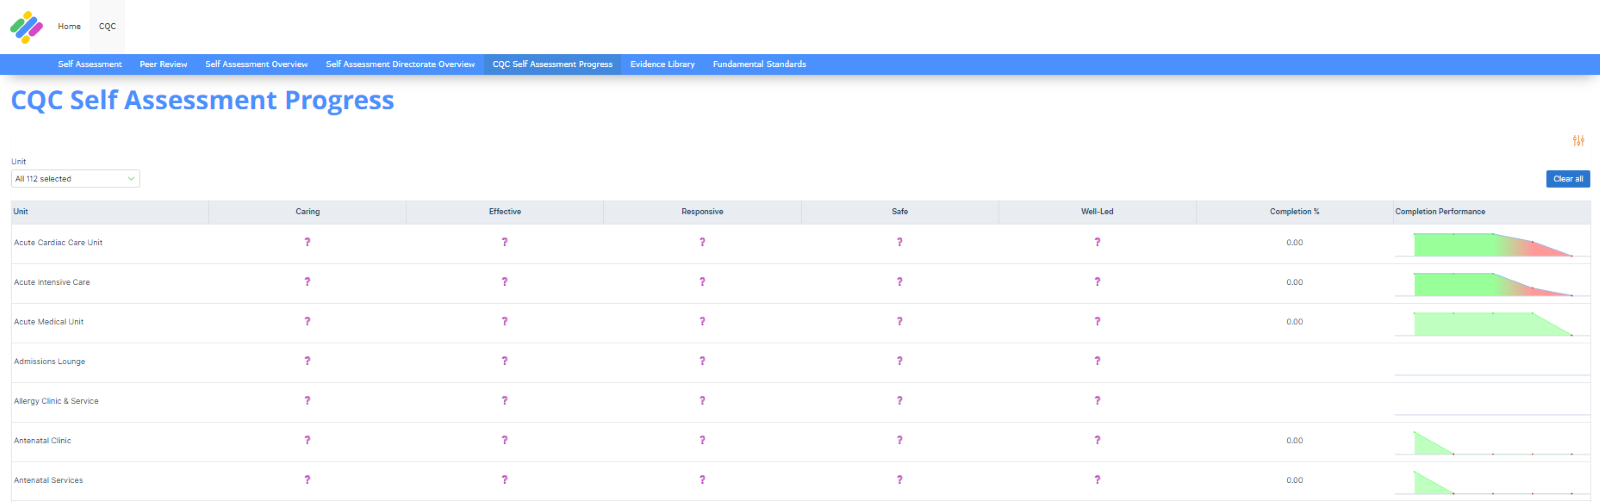Click Responsive question mark for Admissions Lounge
This screenshot has height=502, width=1600.
click(x=702, y=361)
